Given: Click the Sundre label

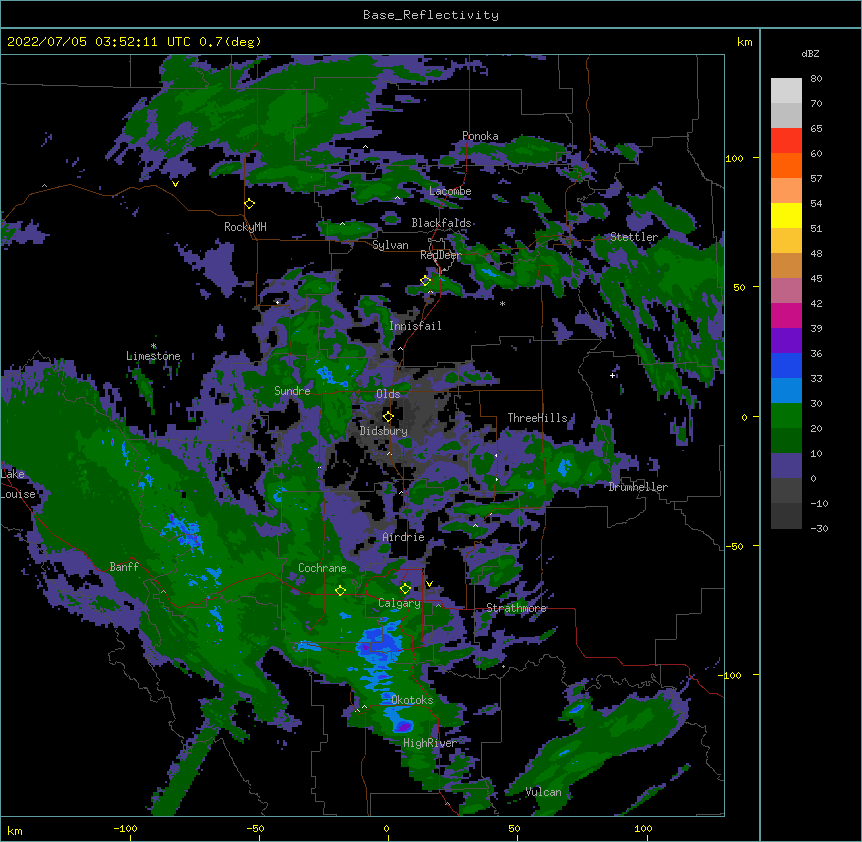Looking at the screenshot, I should pyautogui.click(x=292, y=391).
